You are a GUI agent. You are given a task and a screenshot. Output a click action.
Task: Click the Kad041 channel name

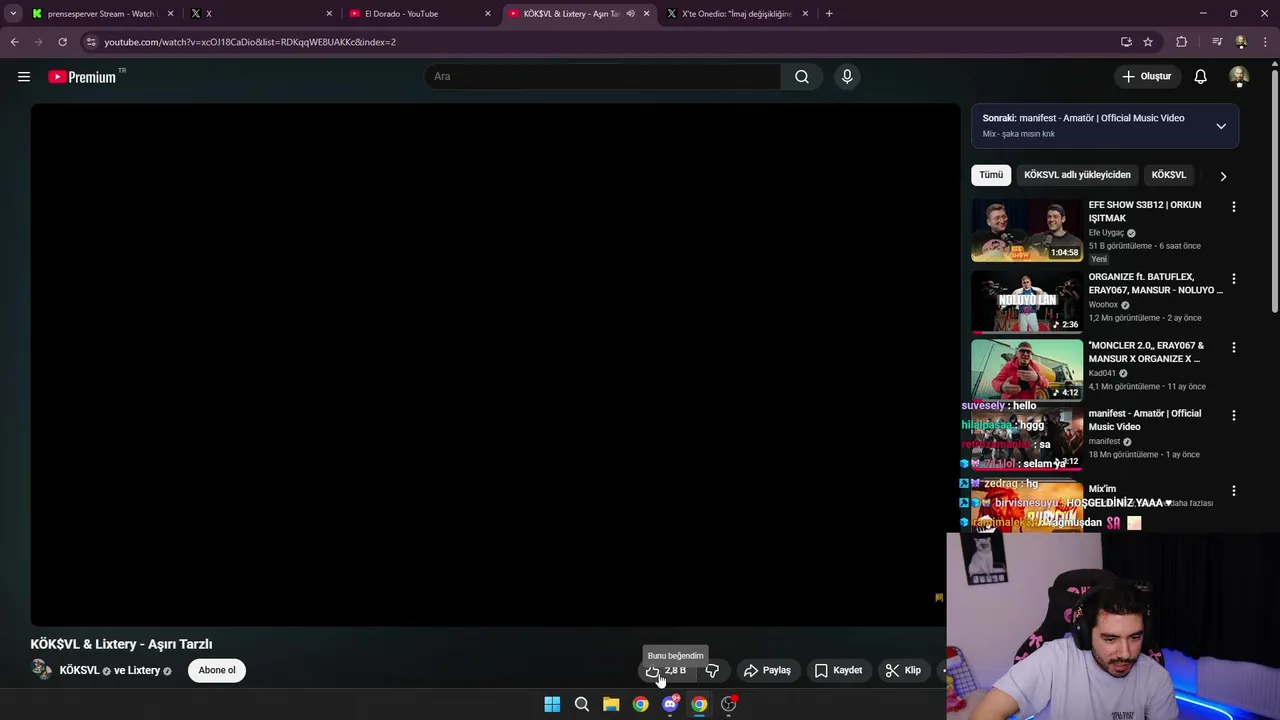(1102, 374)
